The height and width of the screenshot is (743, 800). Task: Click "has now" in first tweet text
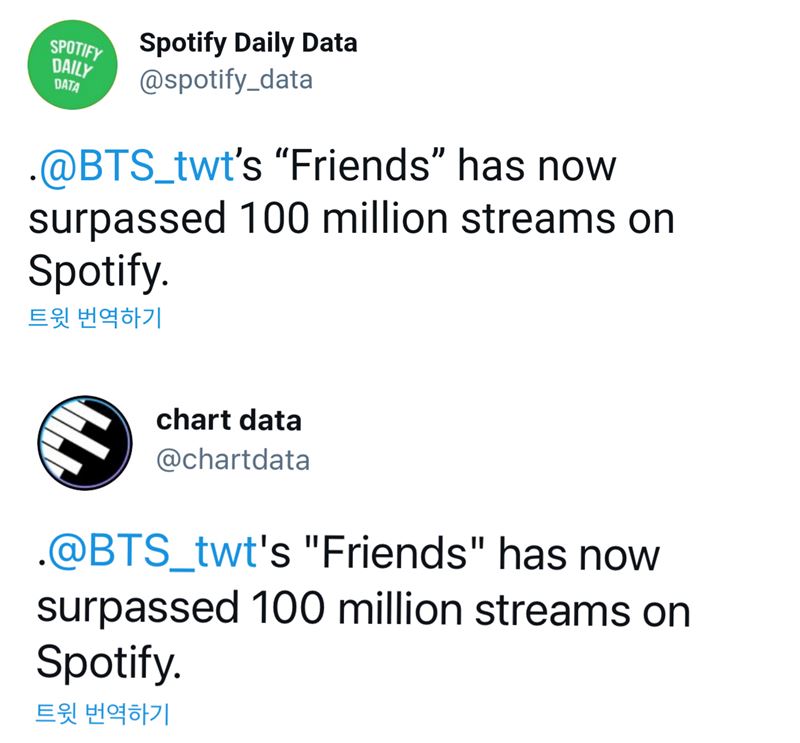click(537, 165)
